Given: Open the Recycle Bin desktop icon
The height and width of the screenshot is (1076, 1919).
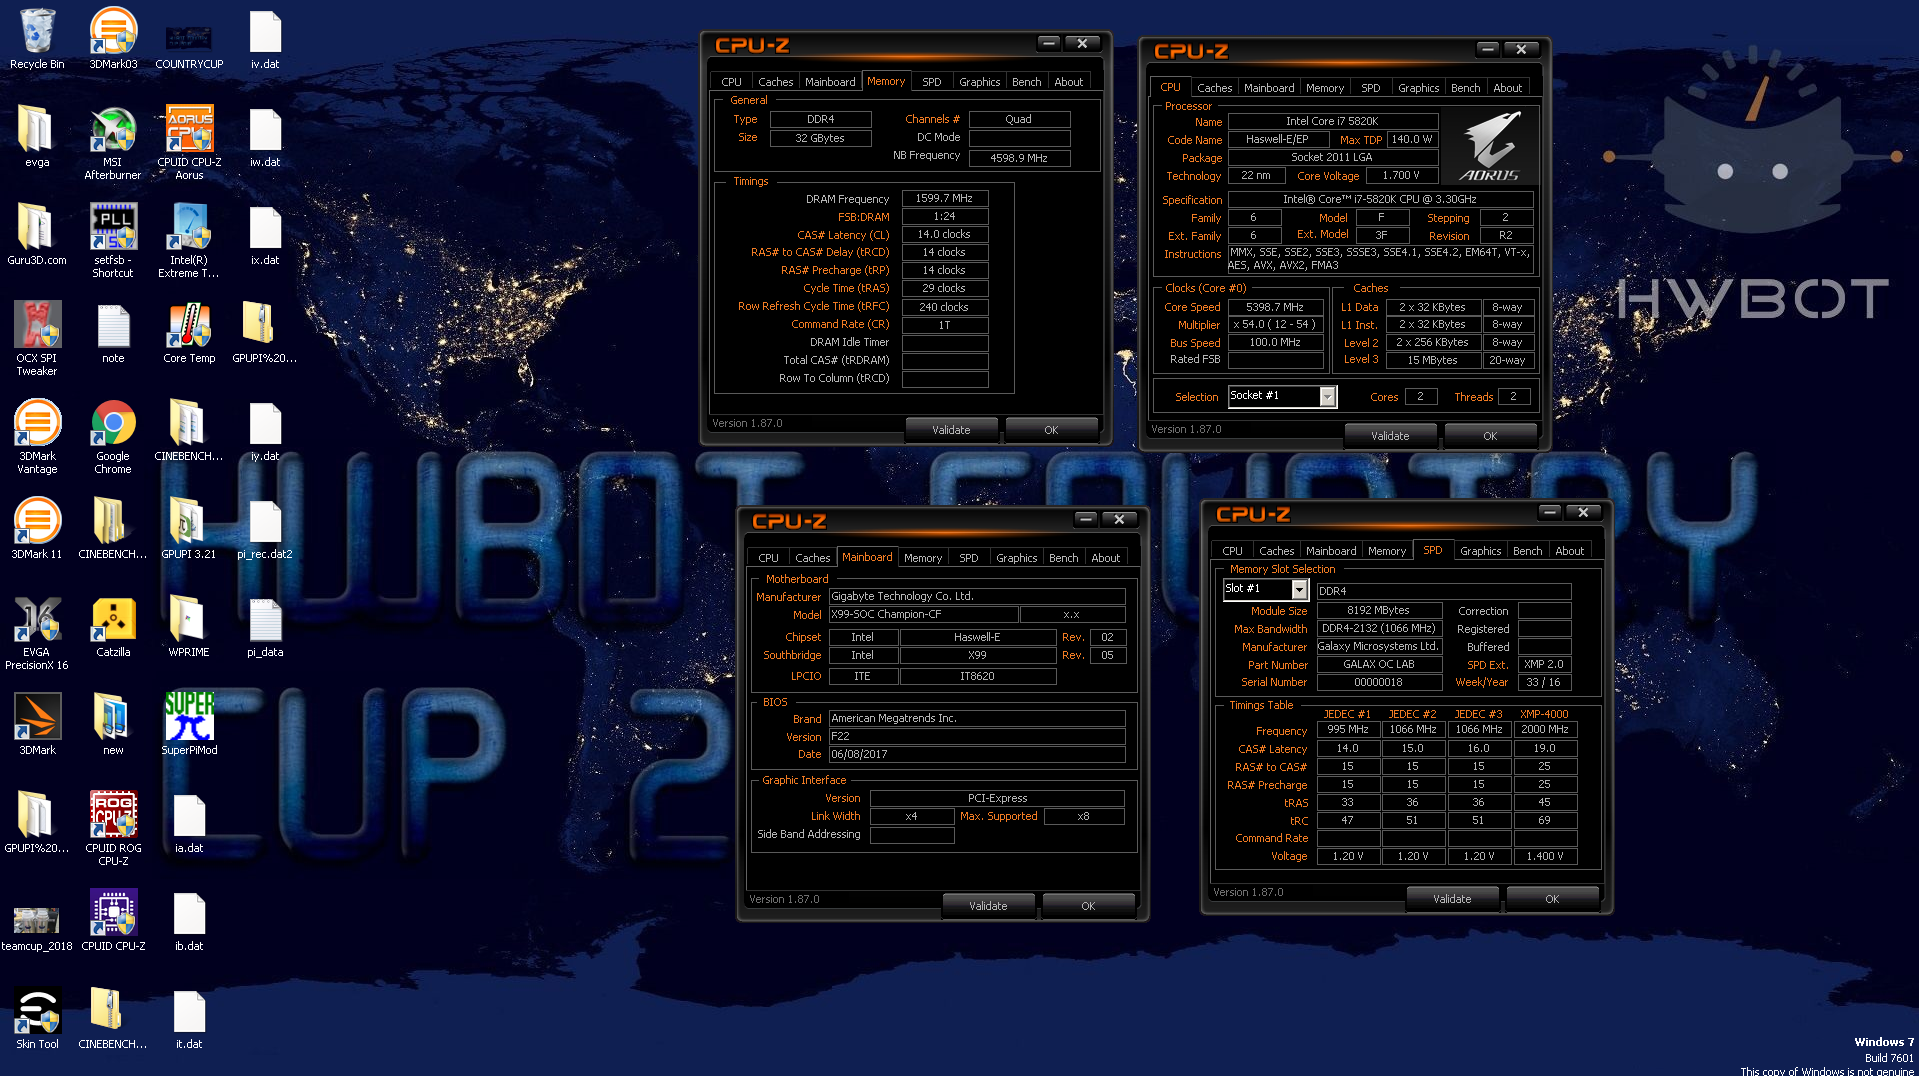Looking at the screenshot, I should 37,39.
